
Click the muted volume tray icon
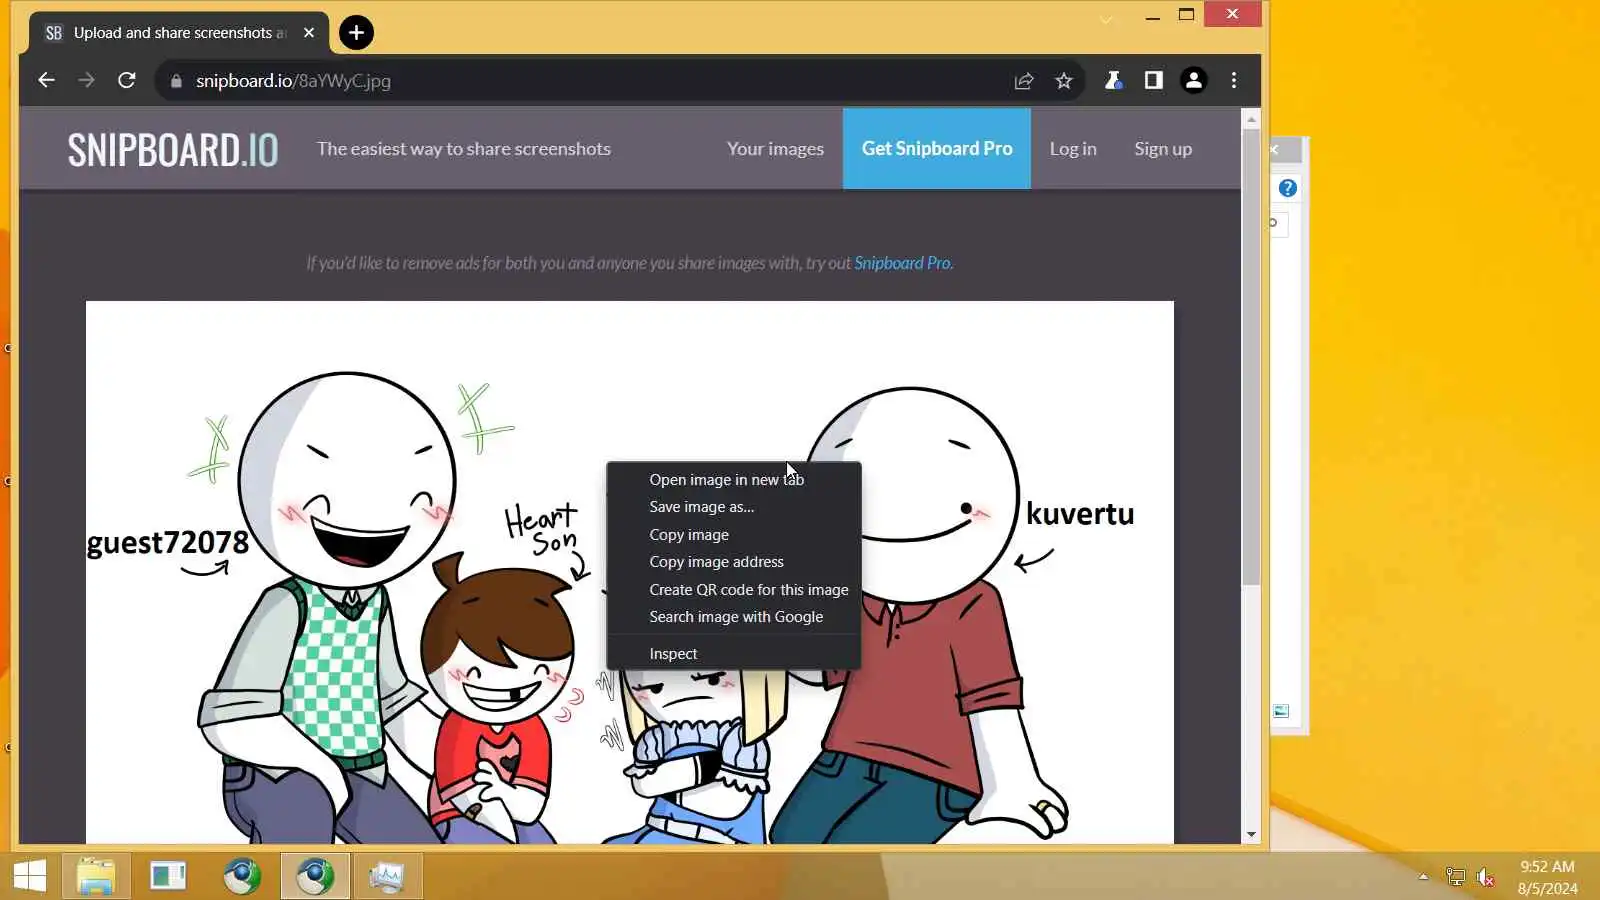tap(1486, 878)
